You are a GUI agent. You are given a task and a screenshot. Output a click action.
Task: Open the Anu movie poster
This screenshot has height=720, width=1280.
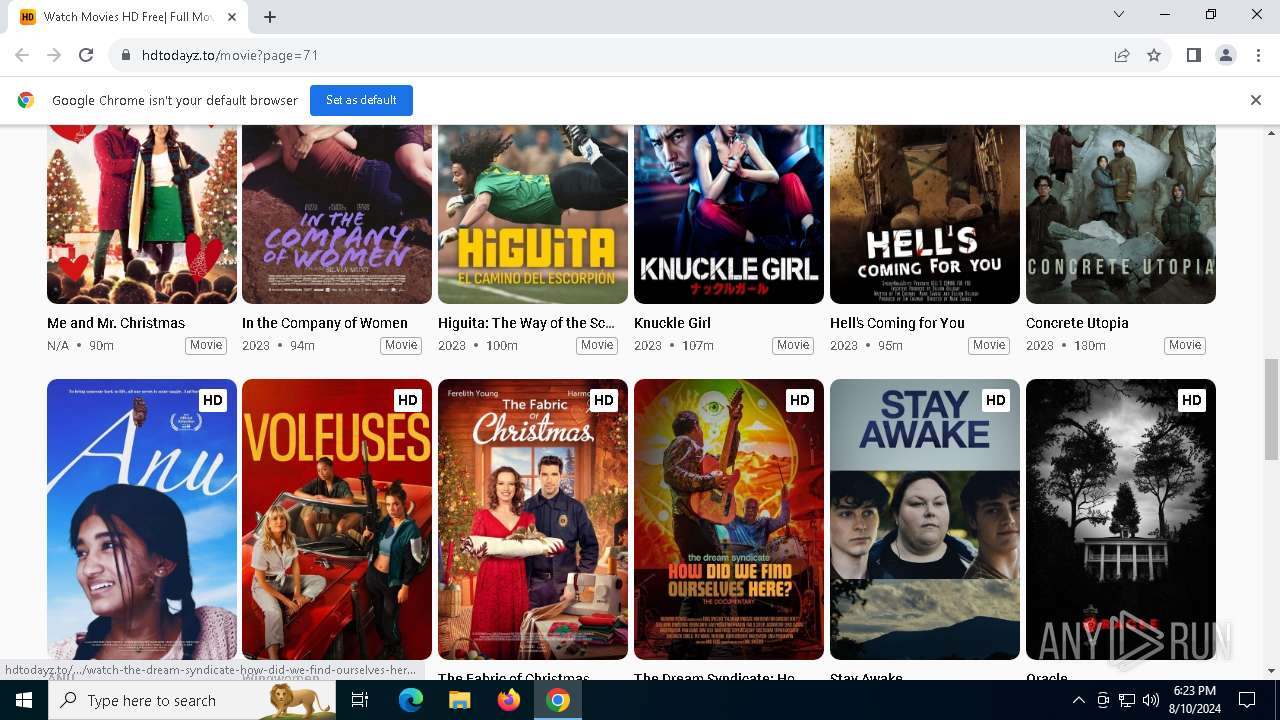(x=142, y=519)
